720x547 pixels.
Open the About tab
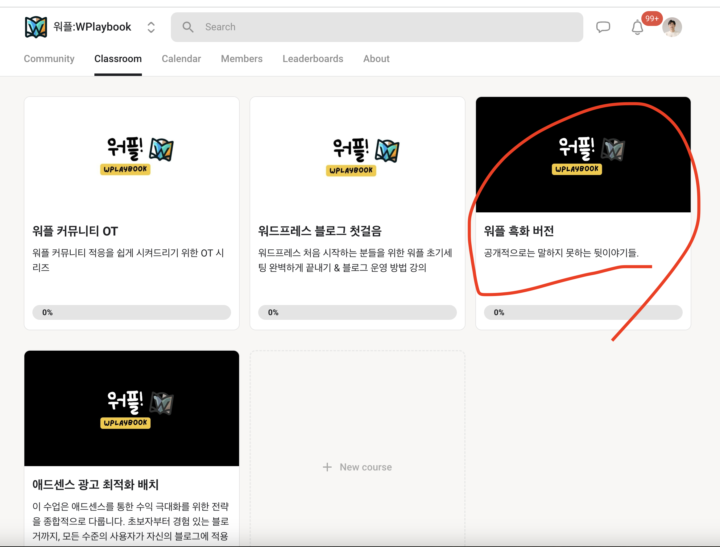click(x=376, y=59)
